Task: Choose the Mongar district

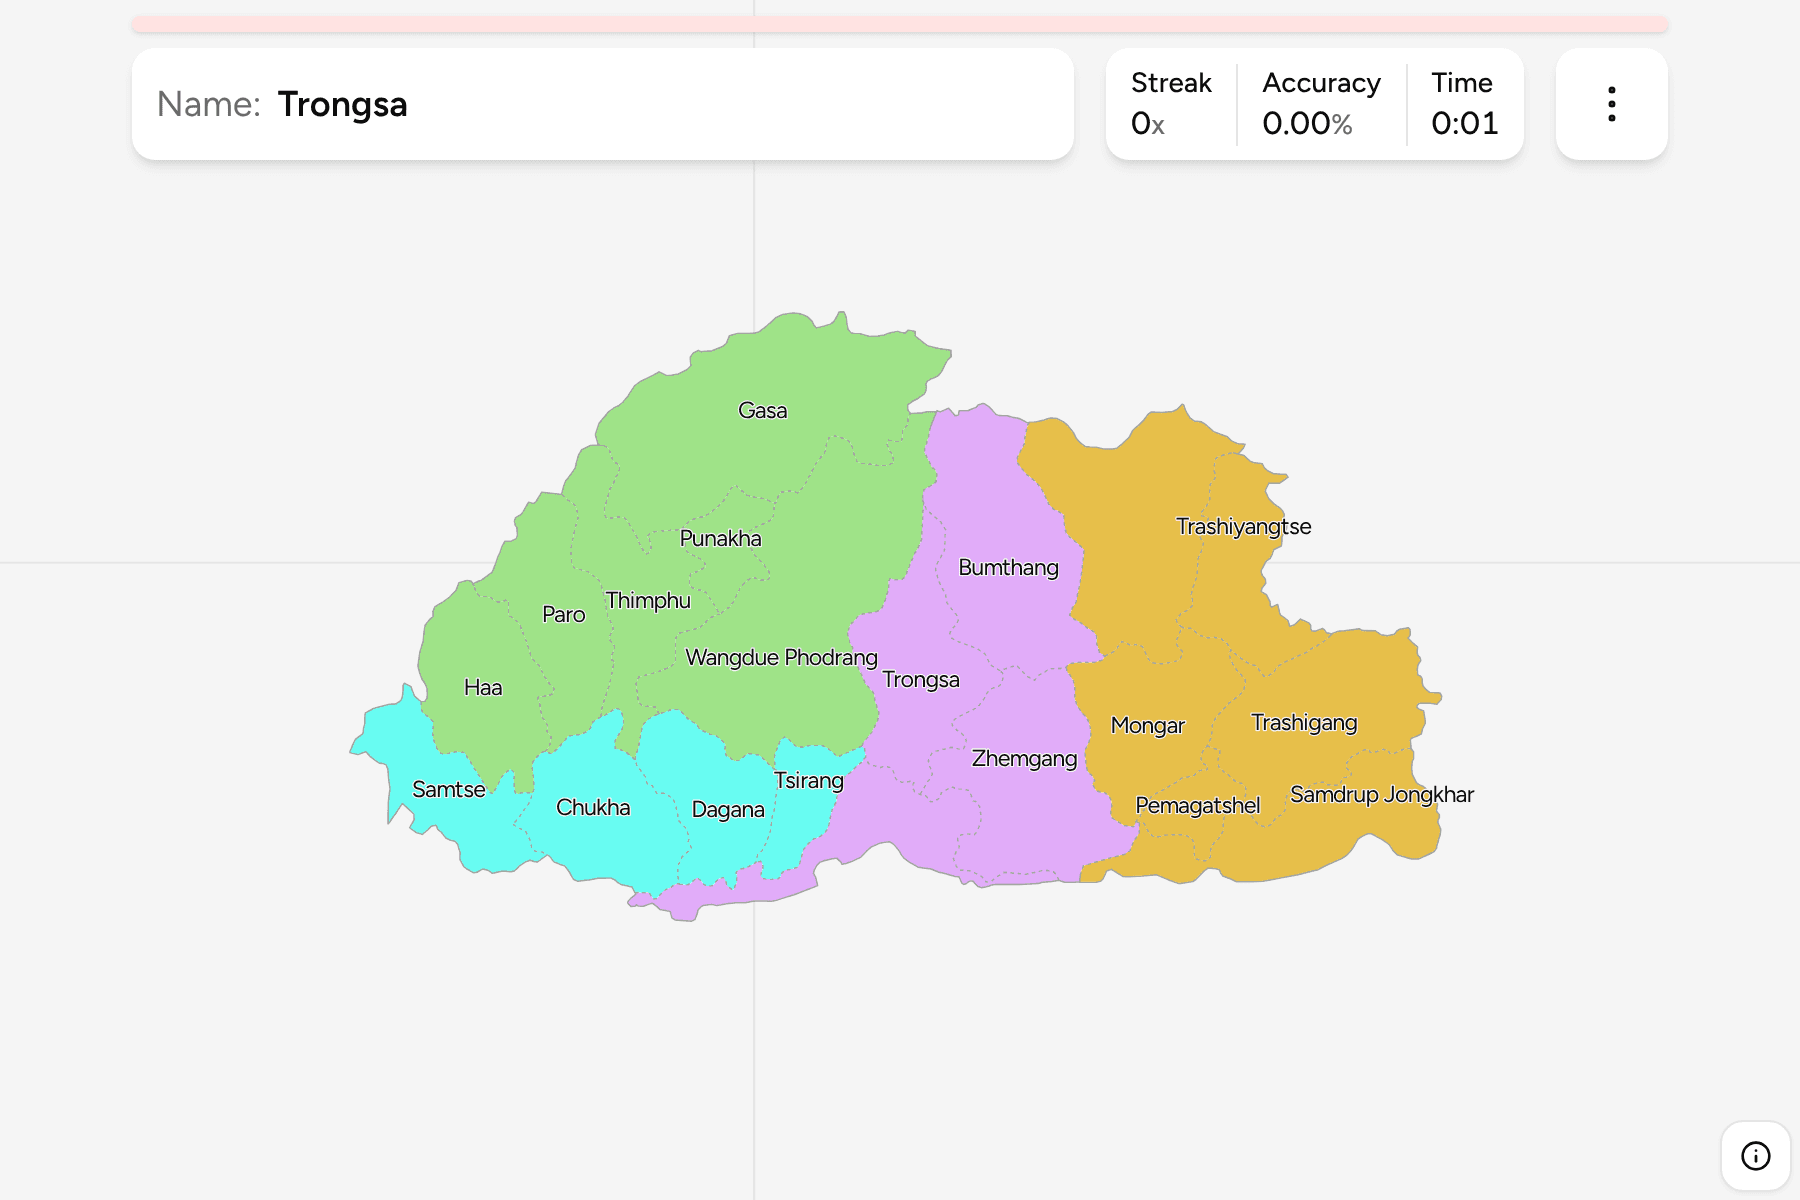Action: pos(1147,726)
